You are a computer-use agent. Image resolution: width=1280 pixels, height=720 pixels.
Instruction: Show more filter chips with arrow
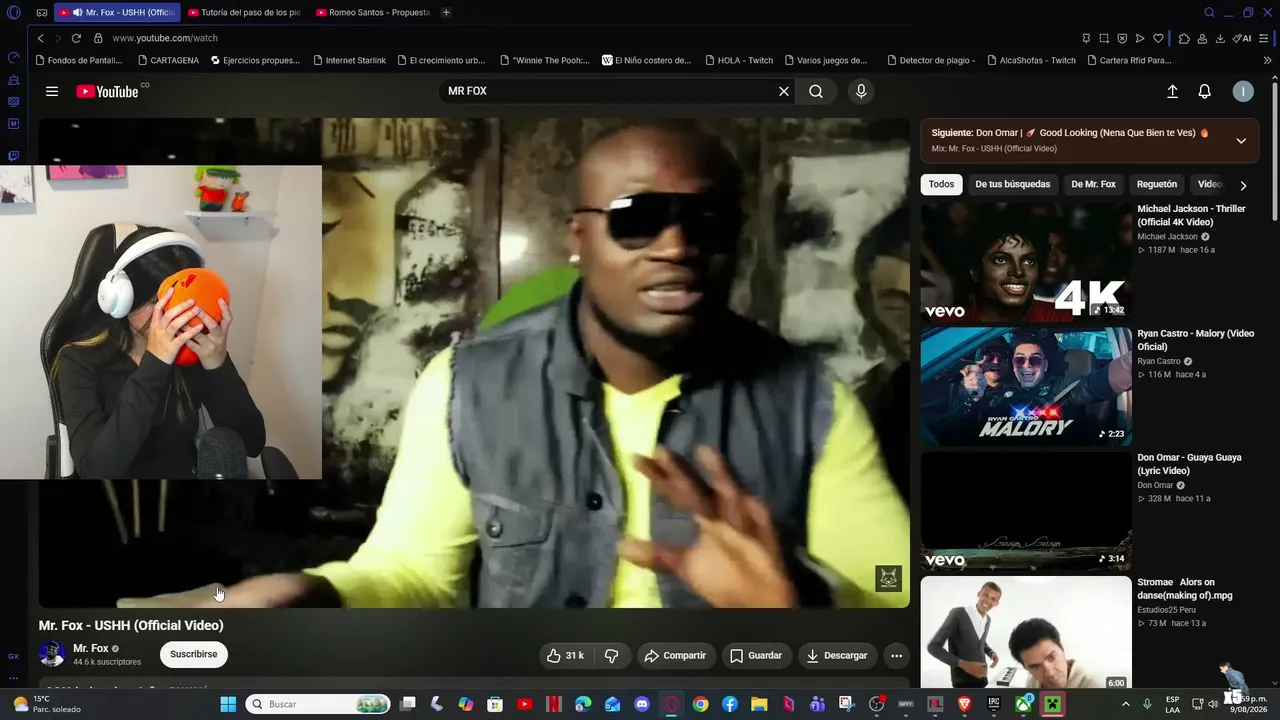point(1243,185)
